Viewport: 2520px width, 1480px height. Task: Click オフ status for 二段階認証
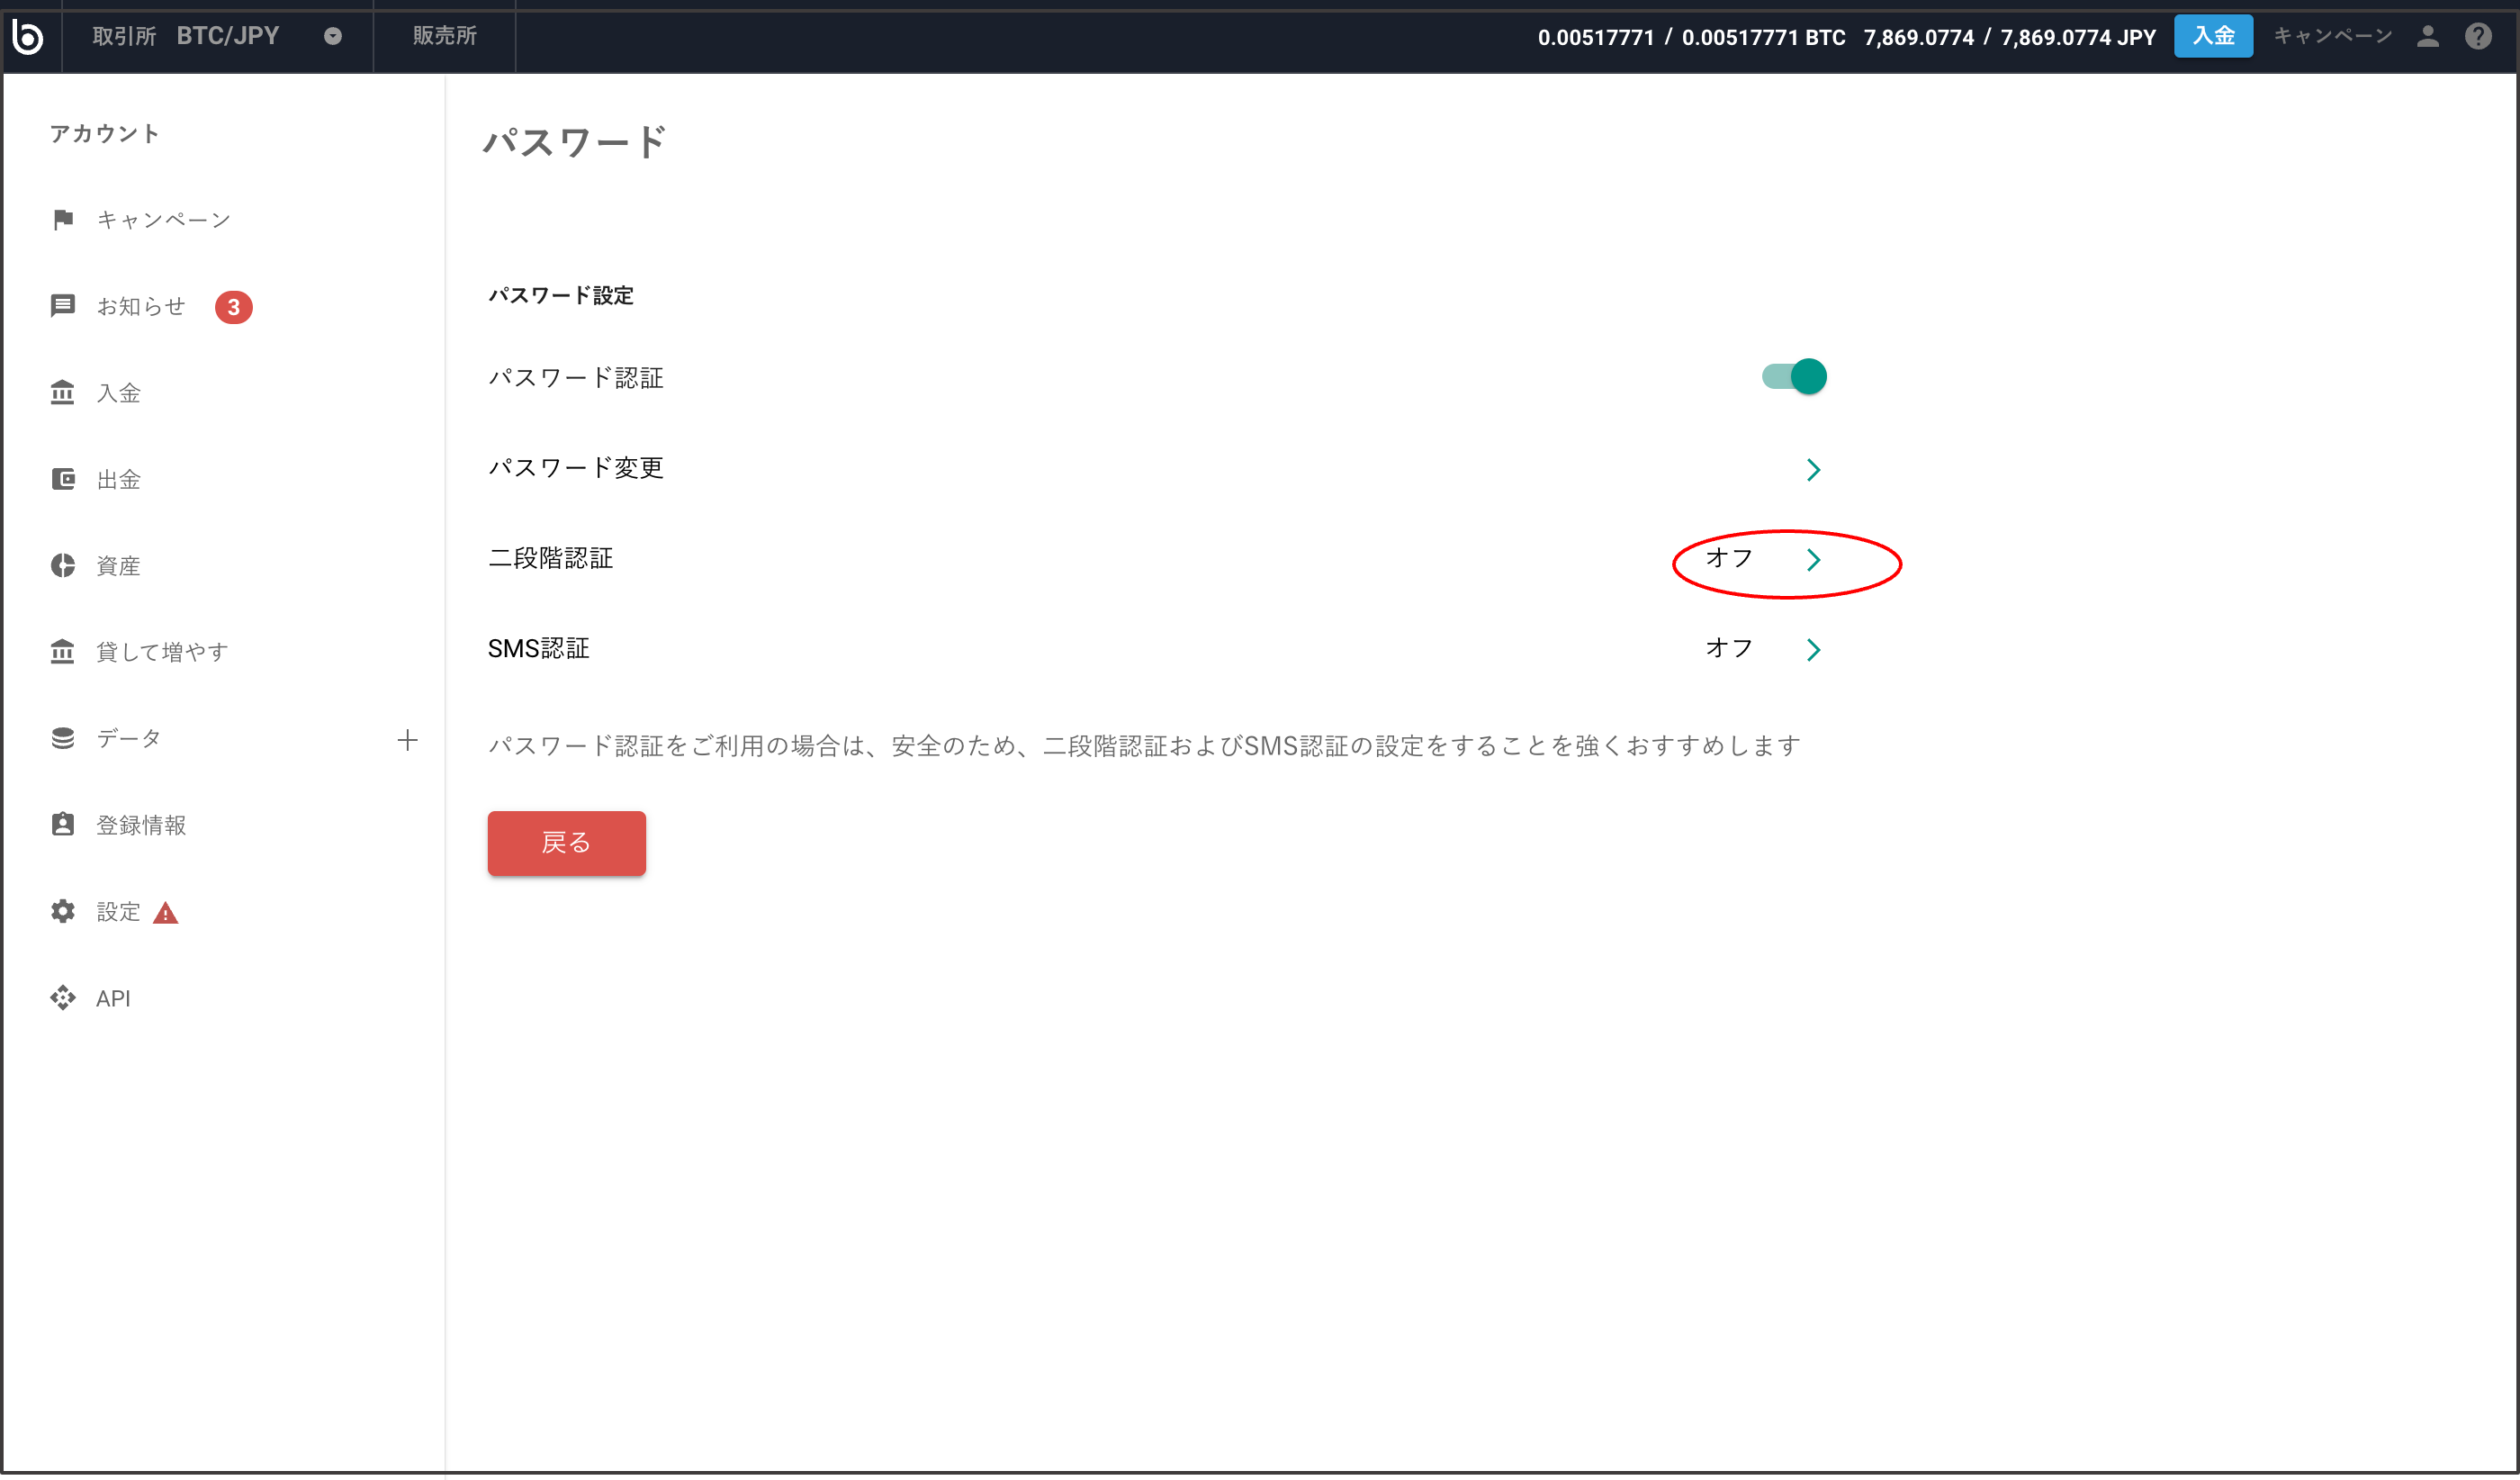[1730, 558]
